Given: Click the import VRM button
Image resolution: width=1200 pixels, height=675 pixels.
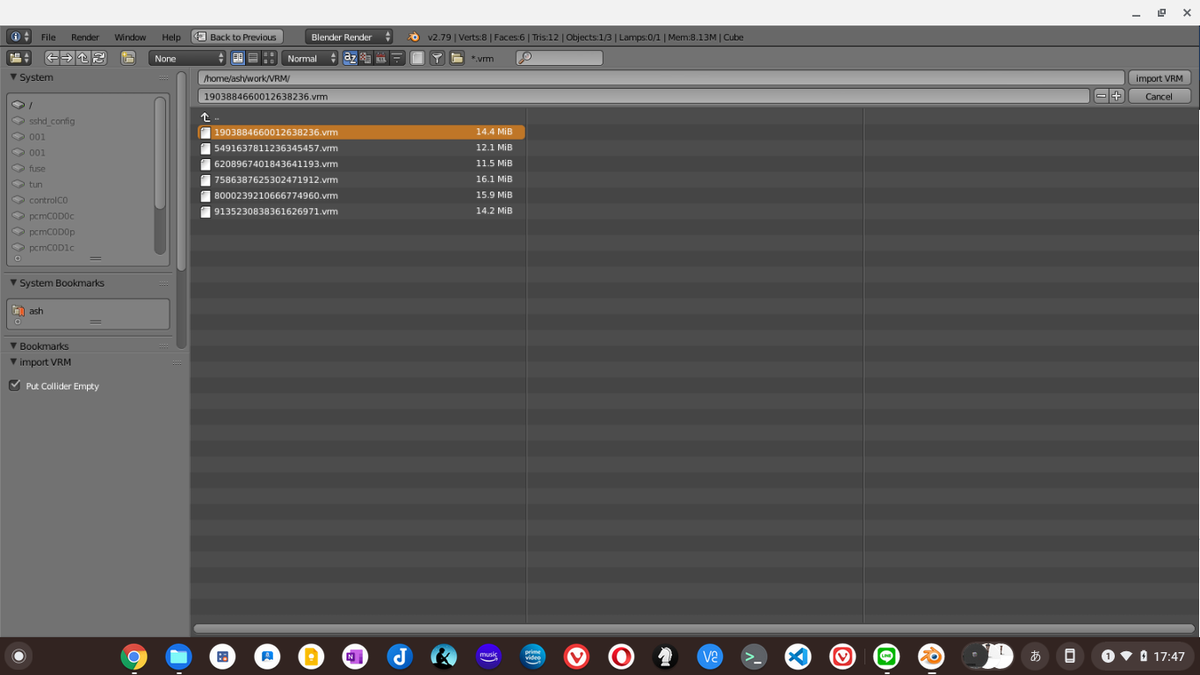Looking at the screenshot, I should click(1160, 78).
